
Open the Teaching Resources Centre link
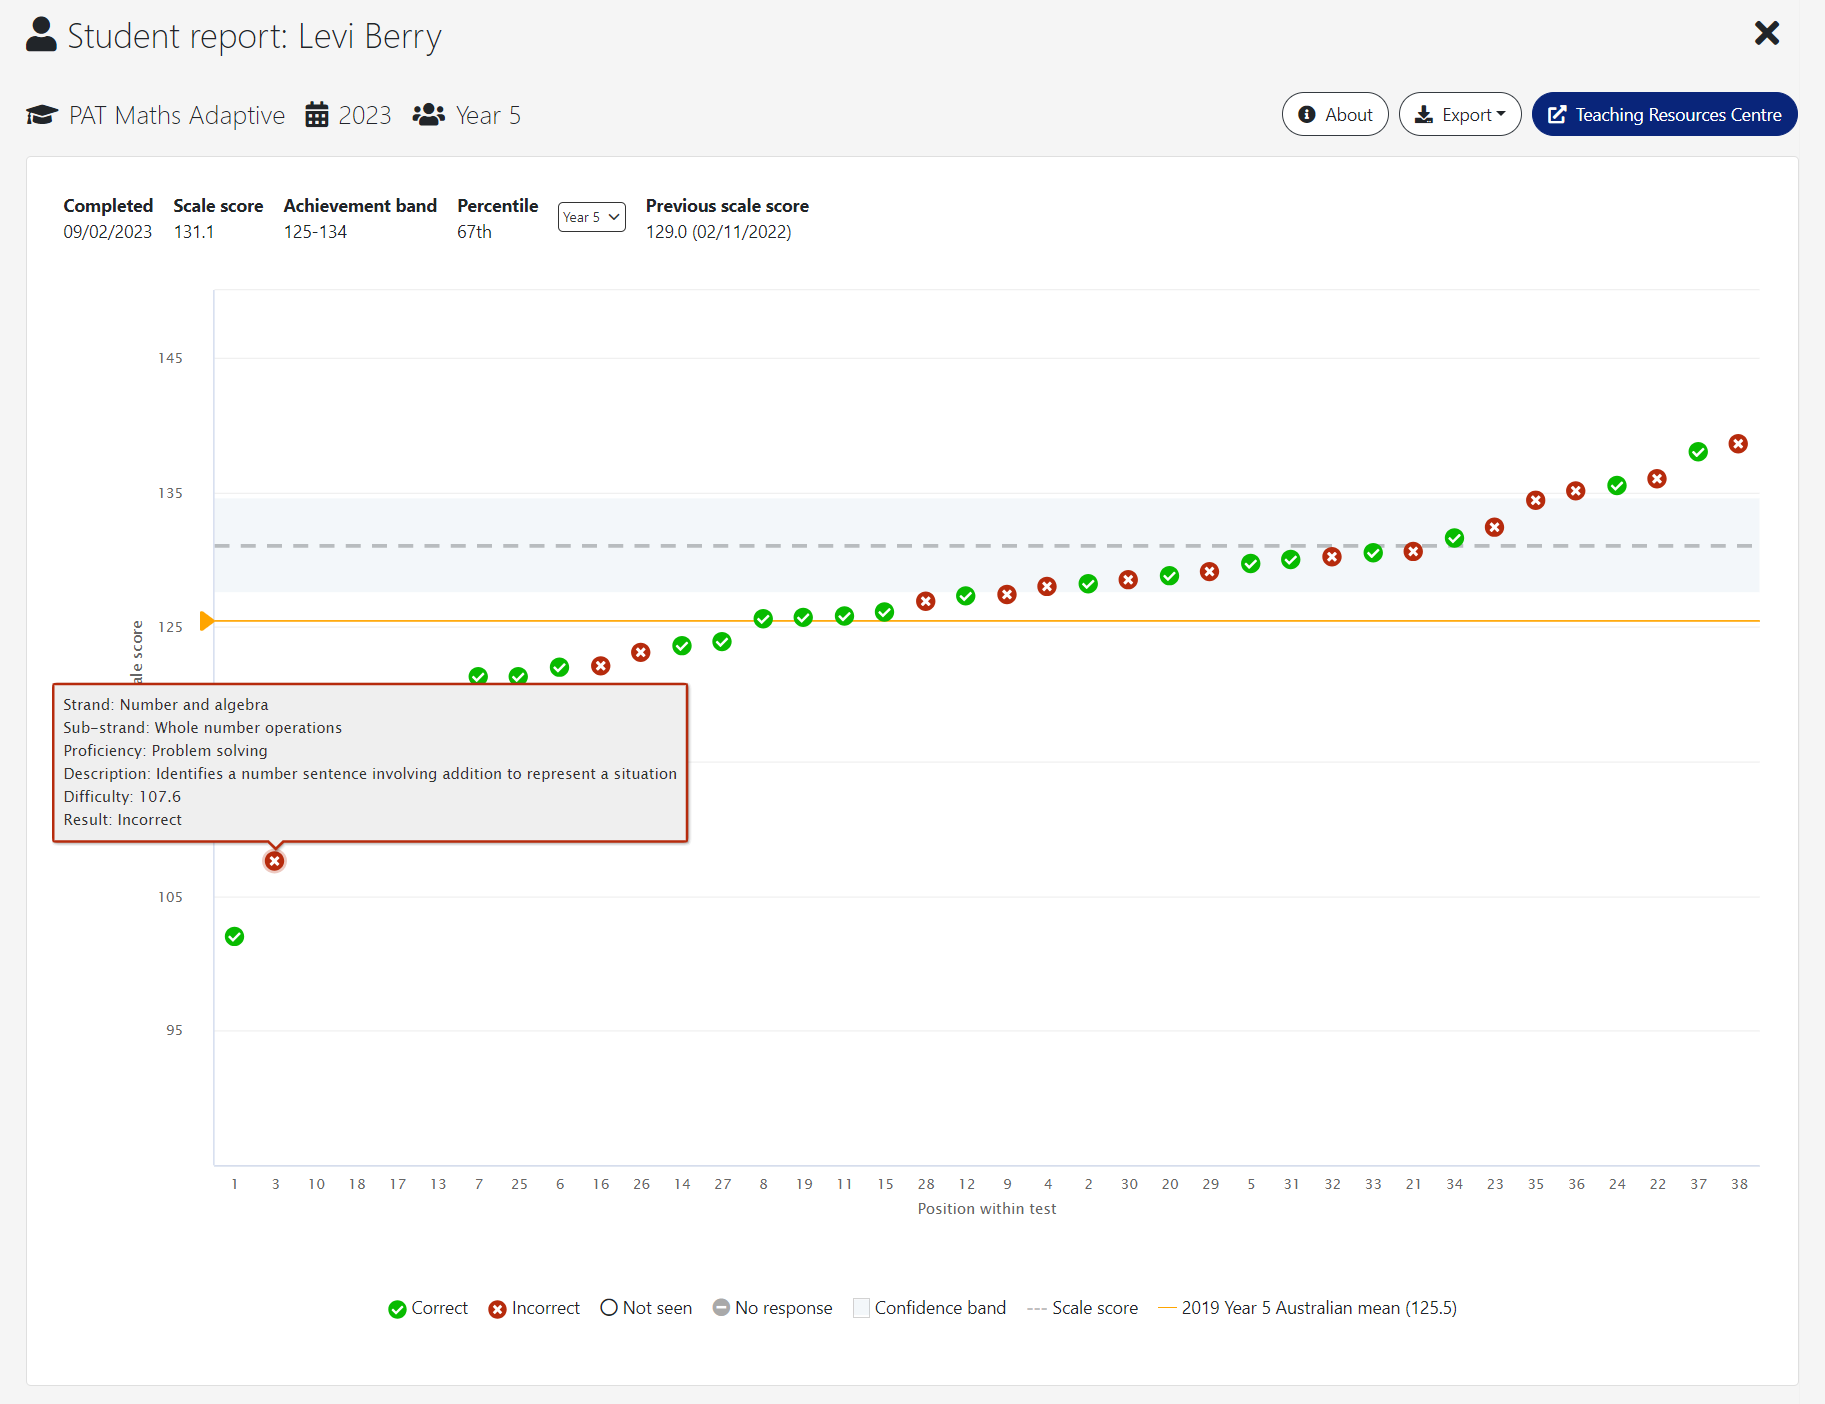(x=1664, y=115)
